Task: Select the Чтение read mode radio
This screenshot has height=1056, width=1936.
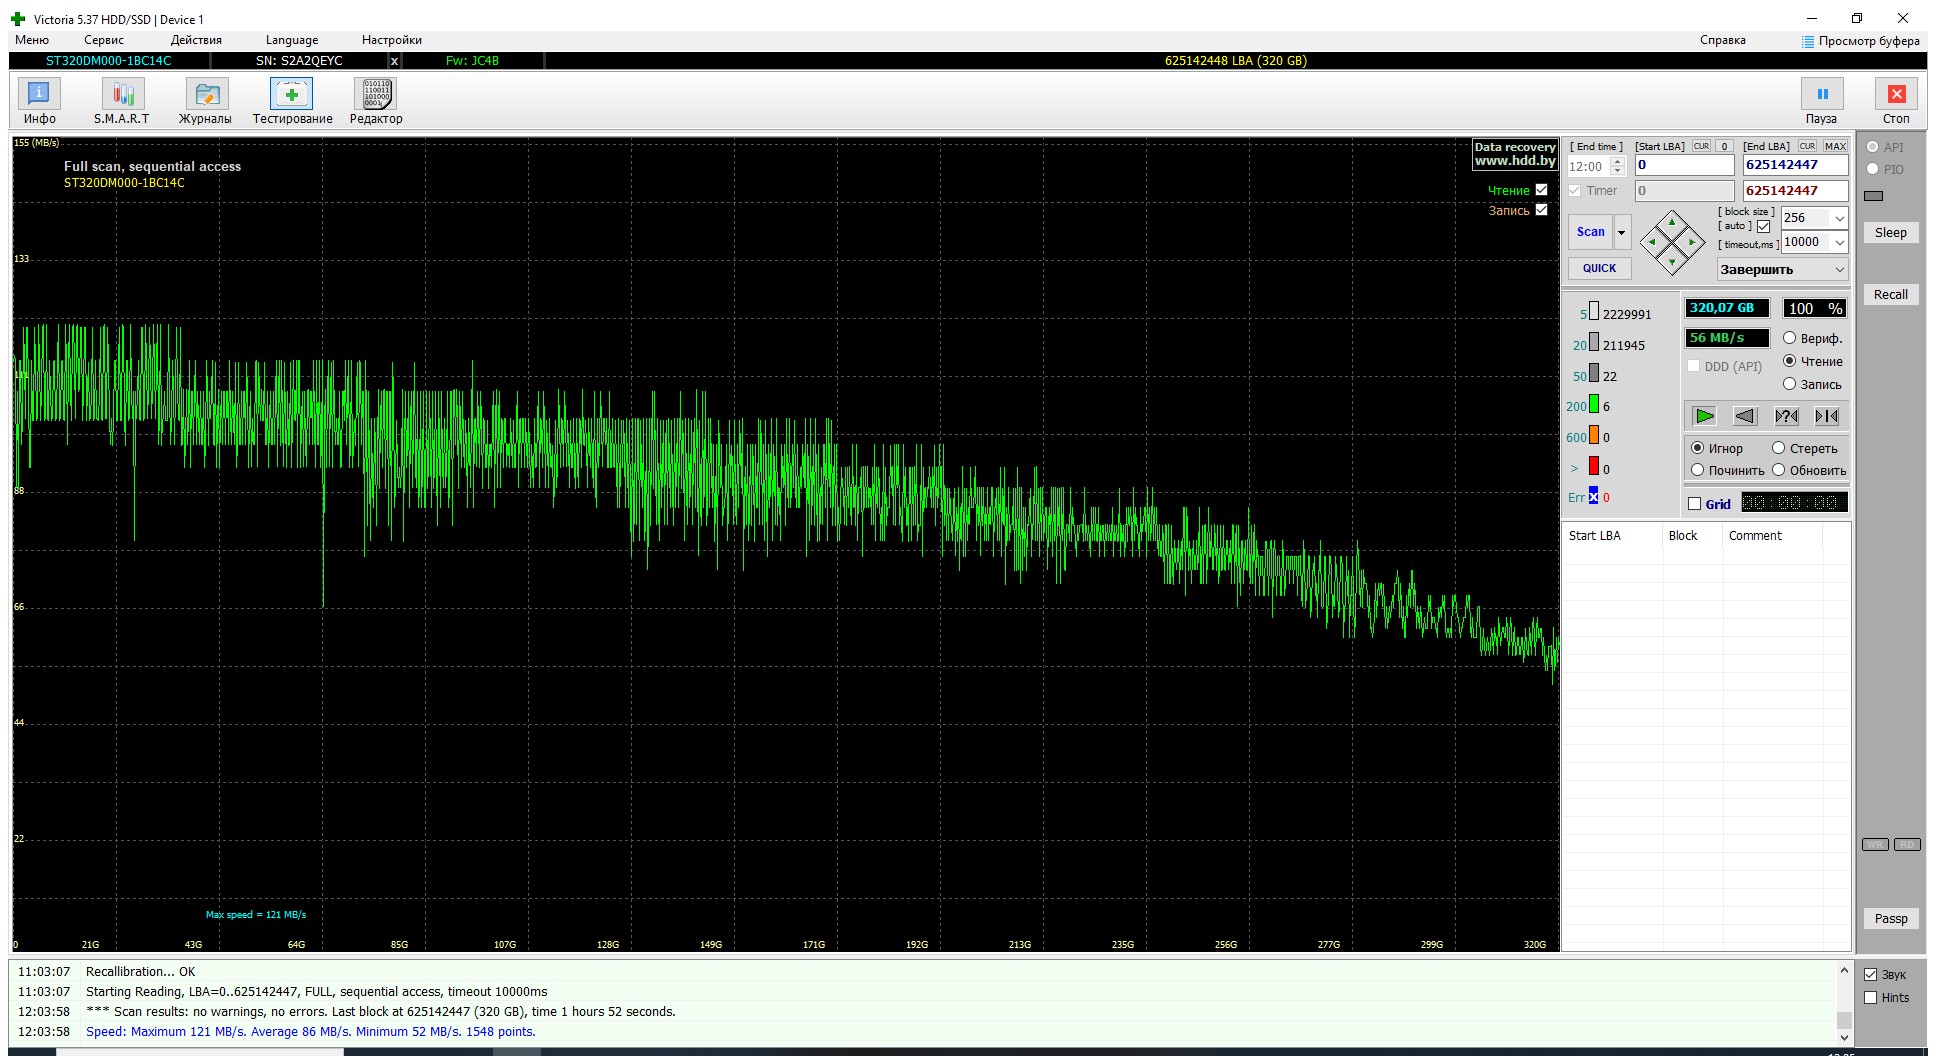Action: 1789,361
